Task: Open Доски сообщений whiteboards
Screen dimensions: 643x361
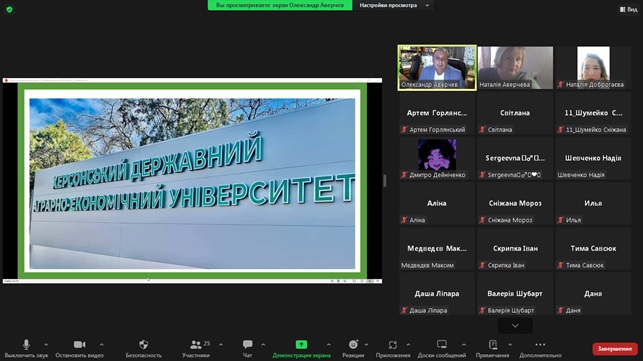Action: coord(442,348)
